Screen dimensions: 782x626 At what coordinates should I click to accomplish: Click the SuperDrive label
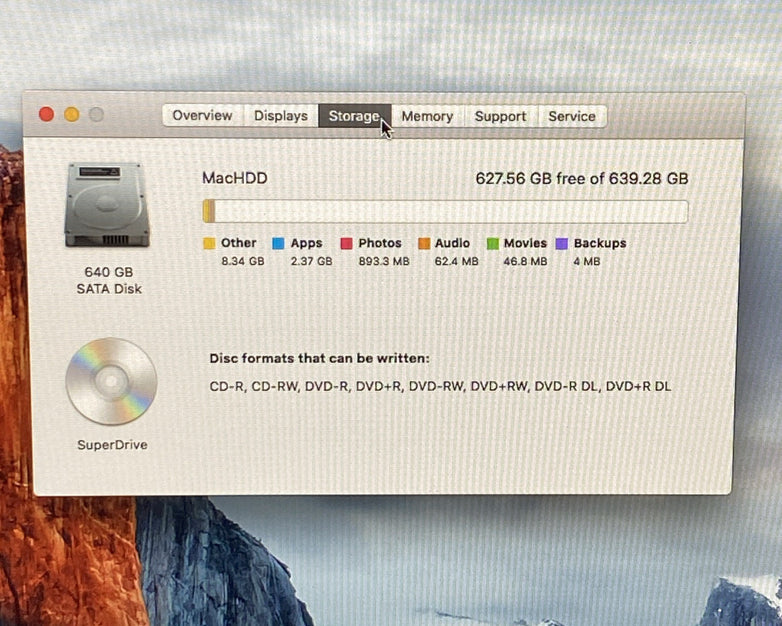(x=112, y=445)
